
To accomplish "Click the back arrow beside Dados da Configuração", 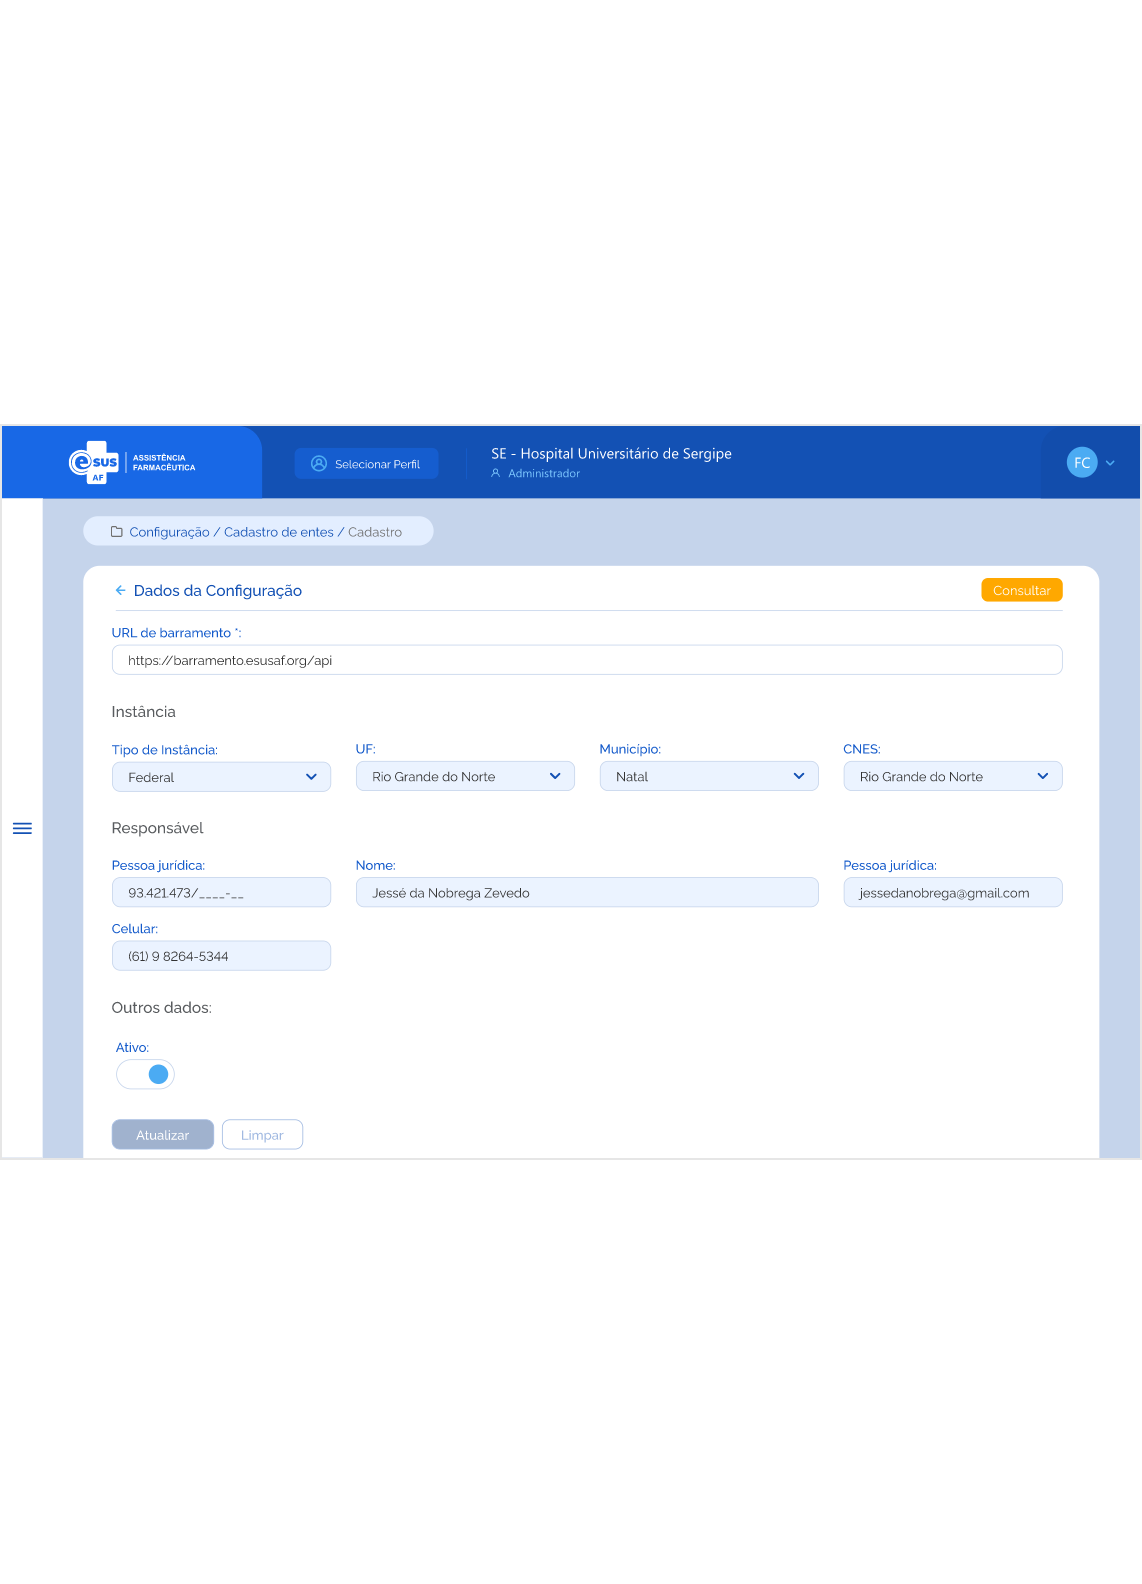I will (x=120, y=591).
